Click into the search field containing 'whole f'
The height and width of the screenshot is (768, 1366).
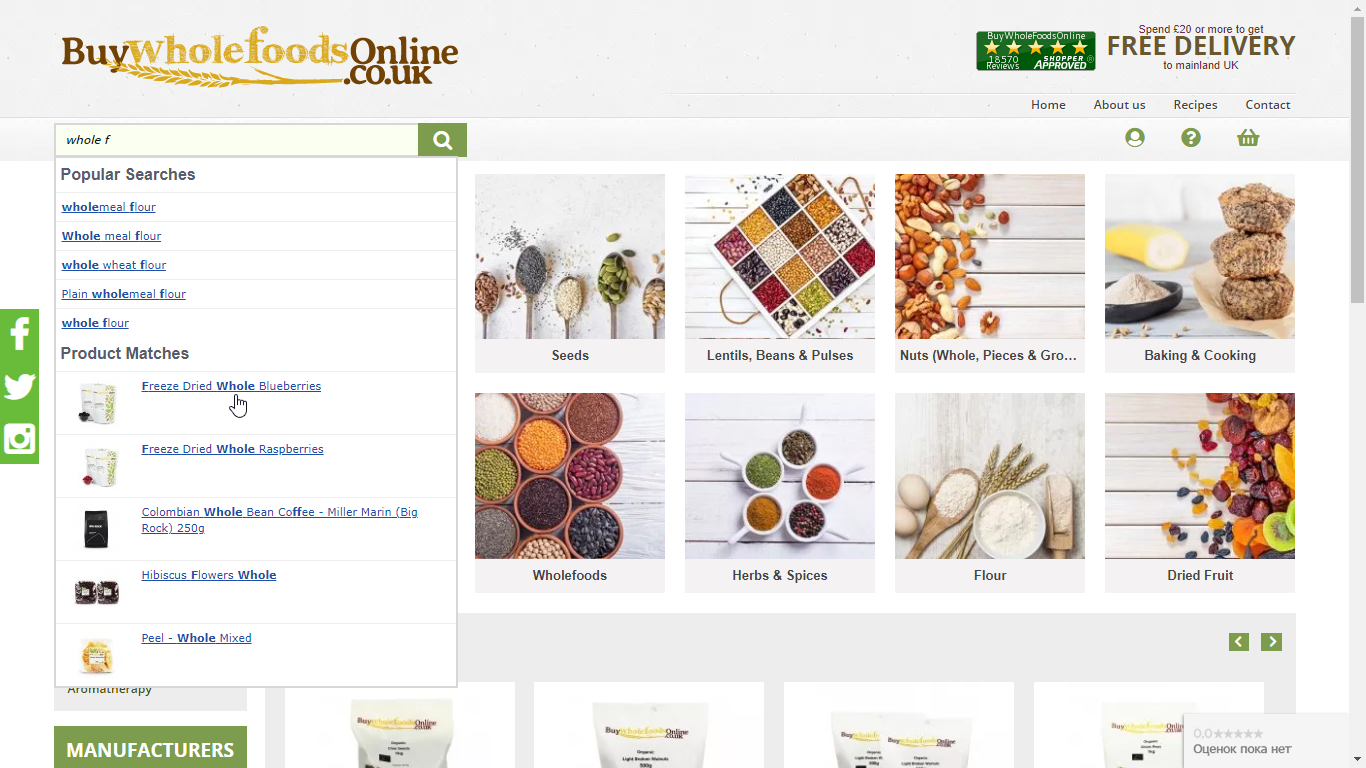236,140
